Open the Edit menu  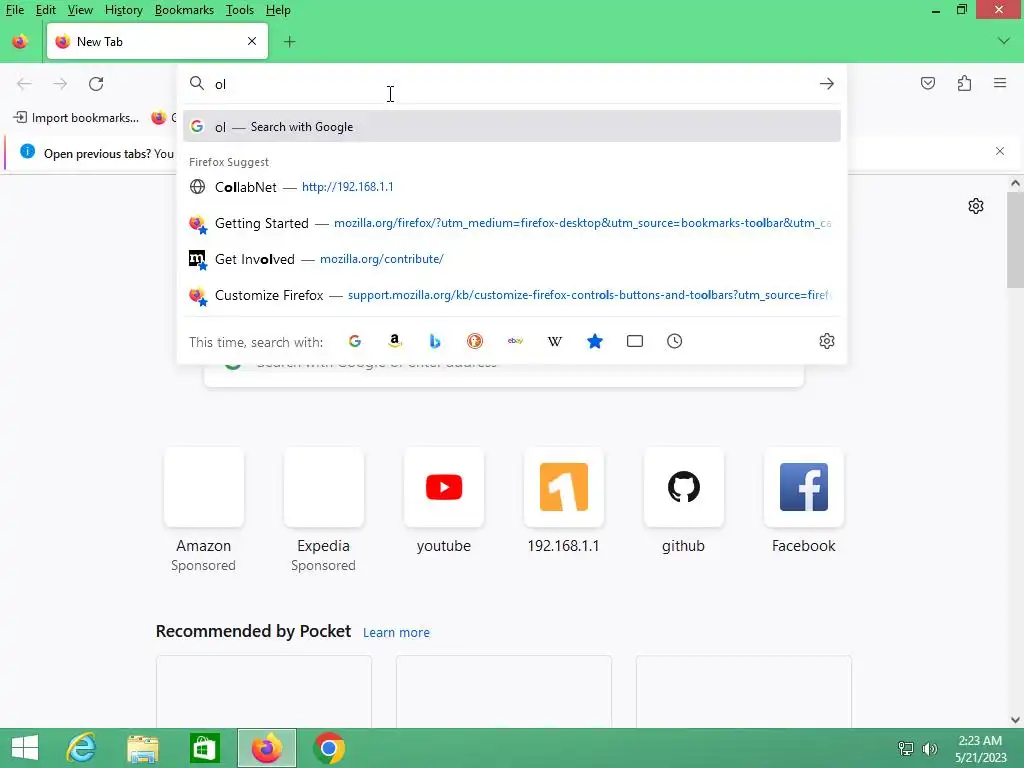coord(45,10)
